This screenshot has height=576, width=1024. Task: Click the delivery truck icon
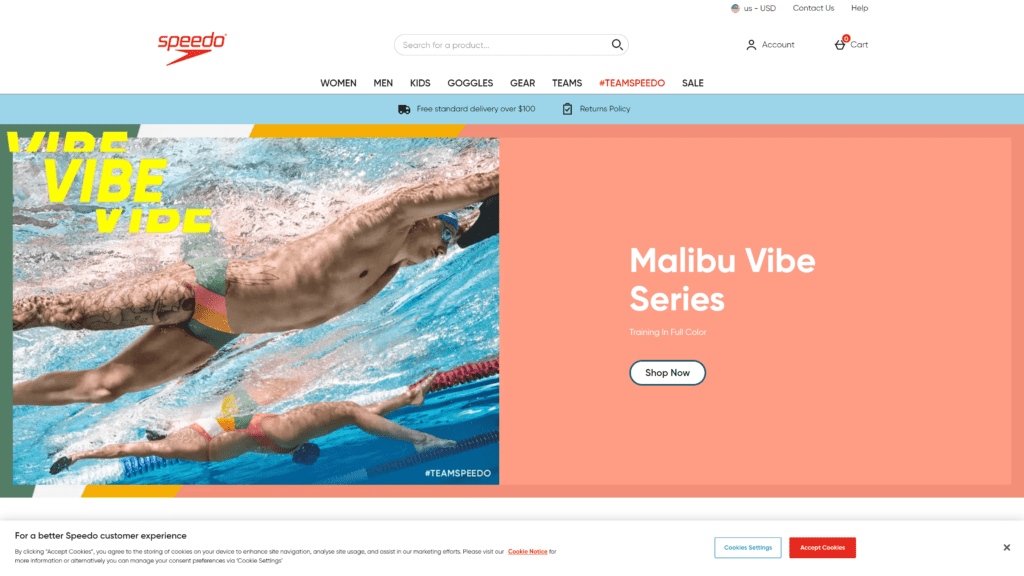coord(404,109)
